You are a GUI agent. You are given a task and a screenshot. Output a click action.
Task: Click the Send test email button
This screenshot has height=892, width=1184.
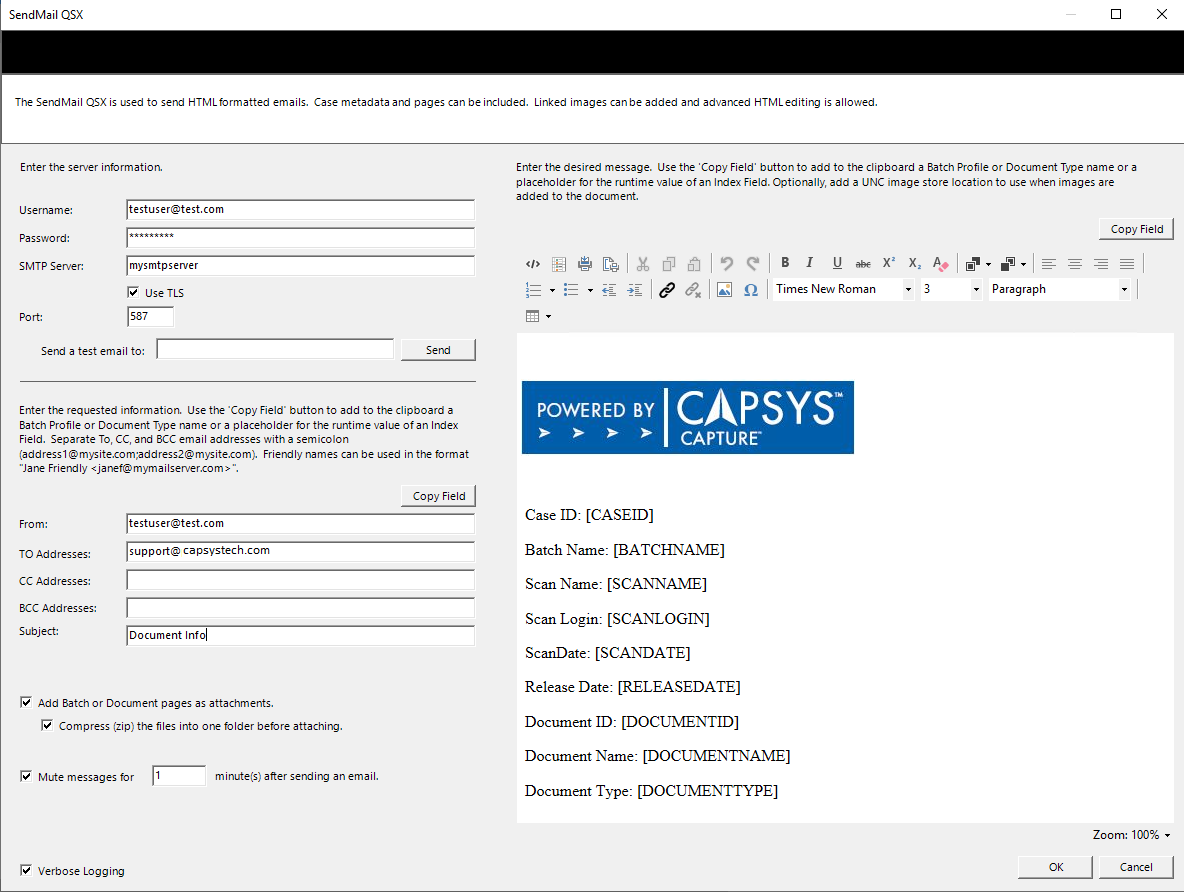coord(438,350)
